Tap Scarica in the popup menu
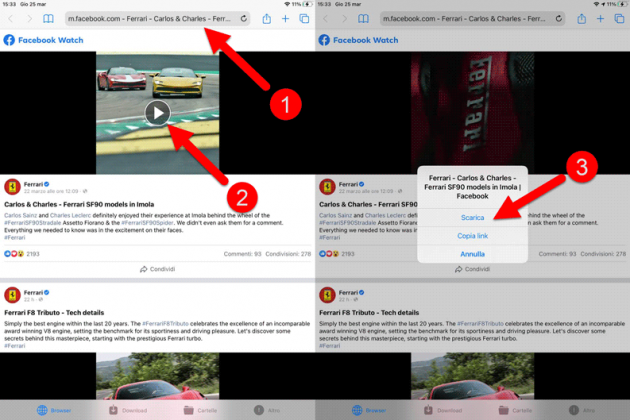This screenshot has height=420, width=630. [x=473, y=217]
